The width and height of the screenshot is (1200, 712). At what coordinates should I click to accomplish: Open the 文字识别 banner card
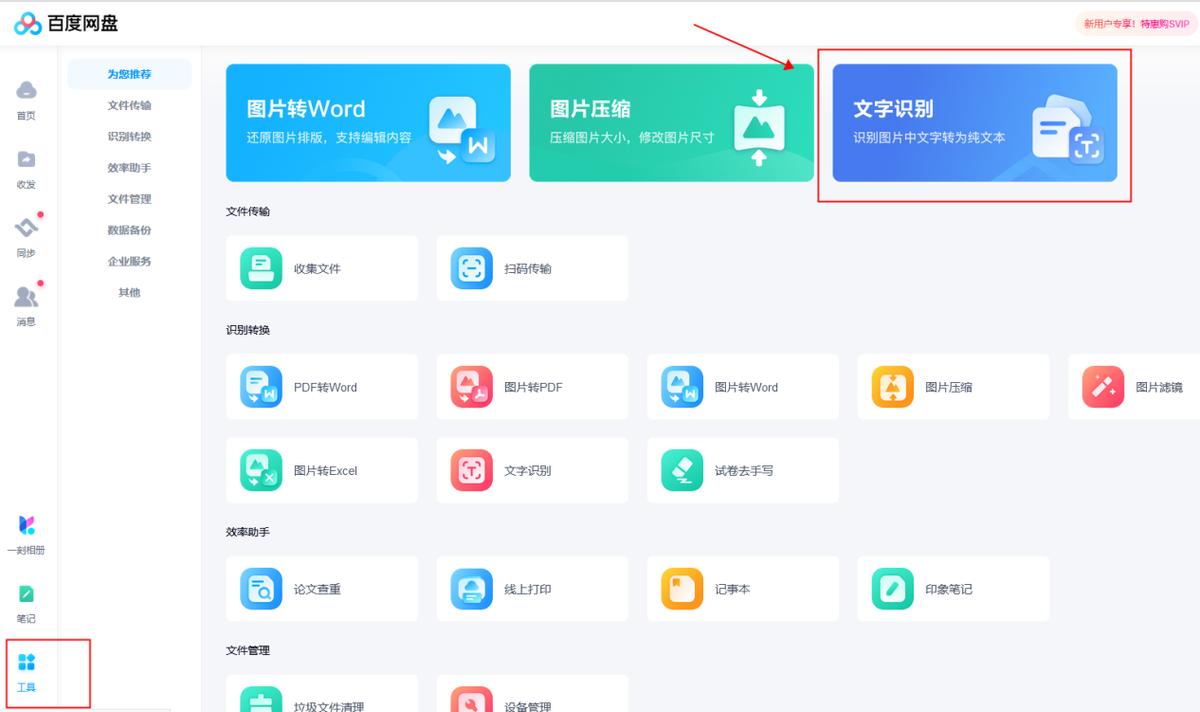coord(974,124)
